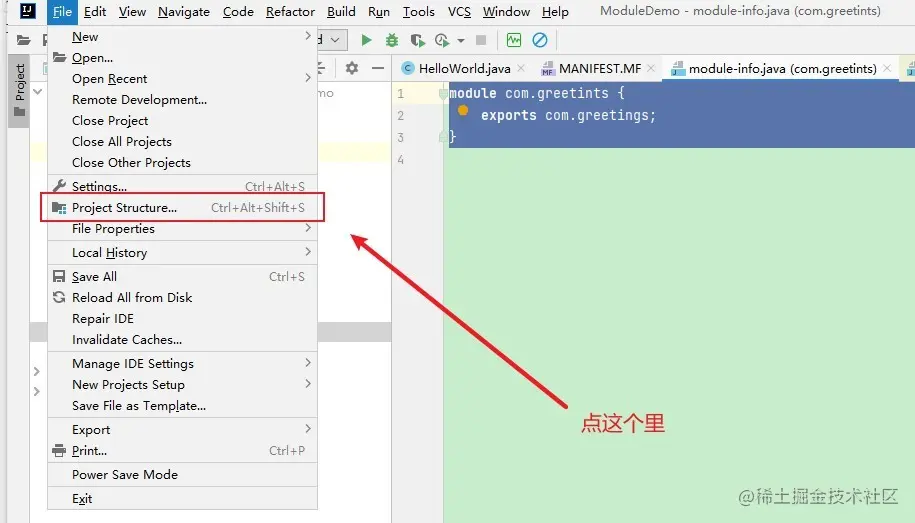Open the Help menu
Viewport: 915px width, 523px height.
click(555, 12)
